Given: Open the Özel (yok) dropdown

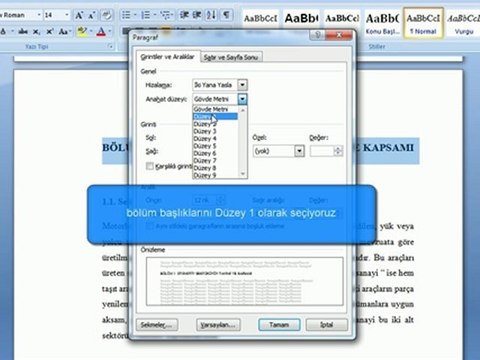Looking at the screenshot, I should 299,151.
